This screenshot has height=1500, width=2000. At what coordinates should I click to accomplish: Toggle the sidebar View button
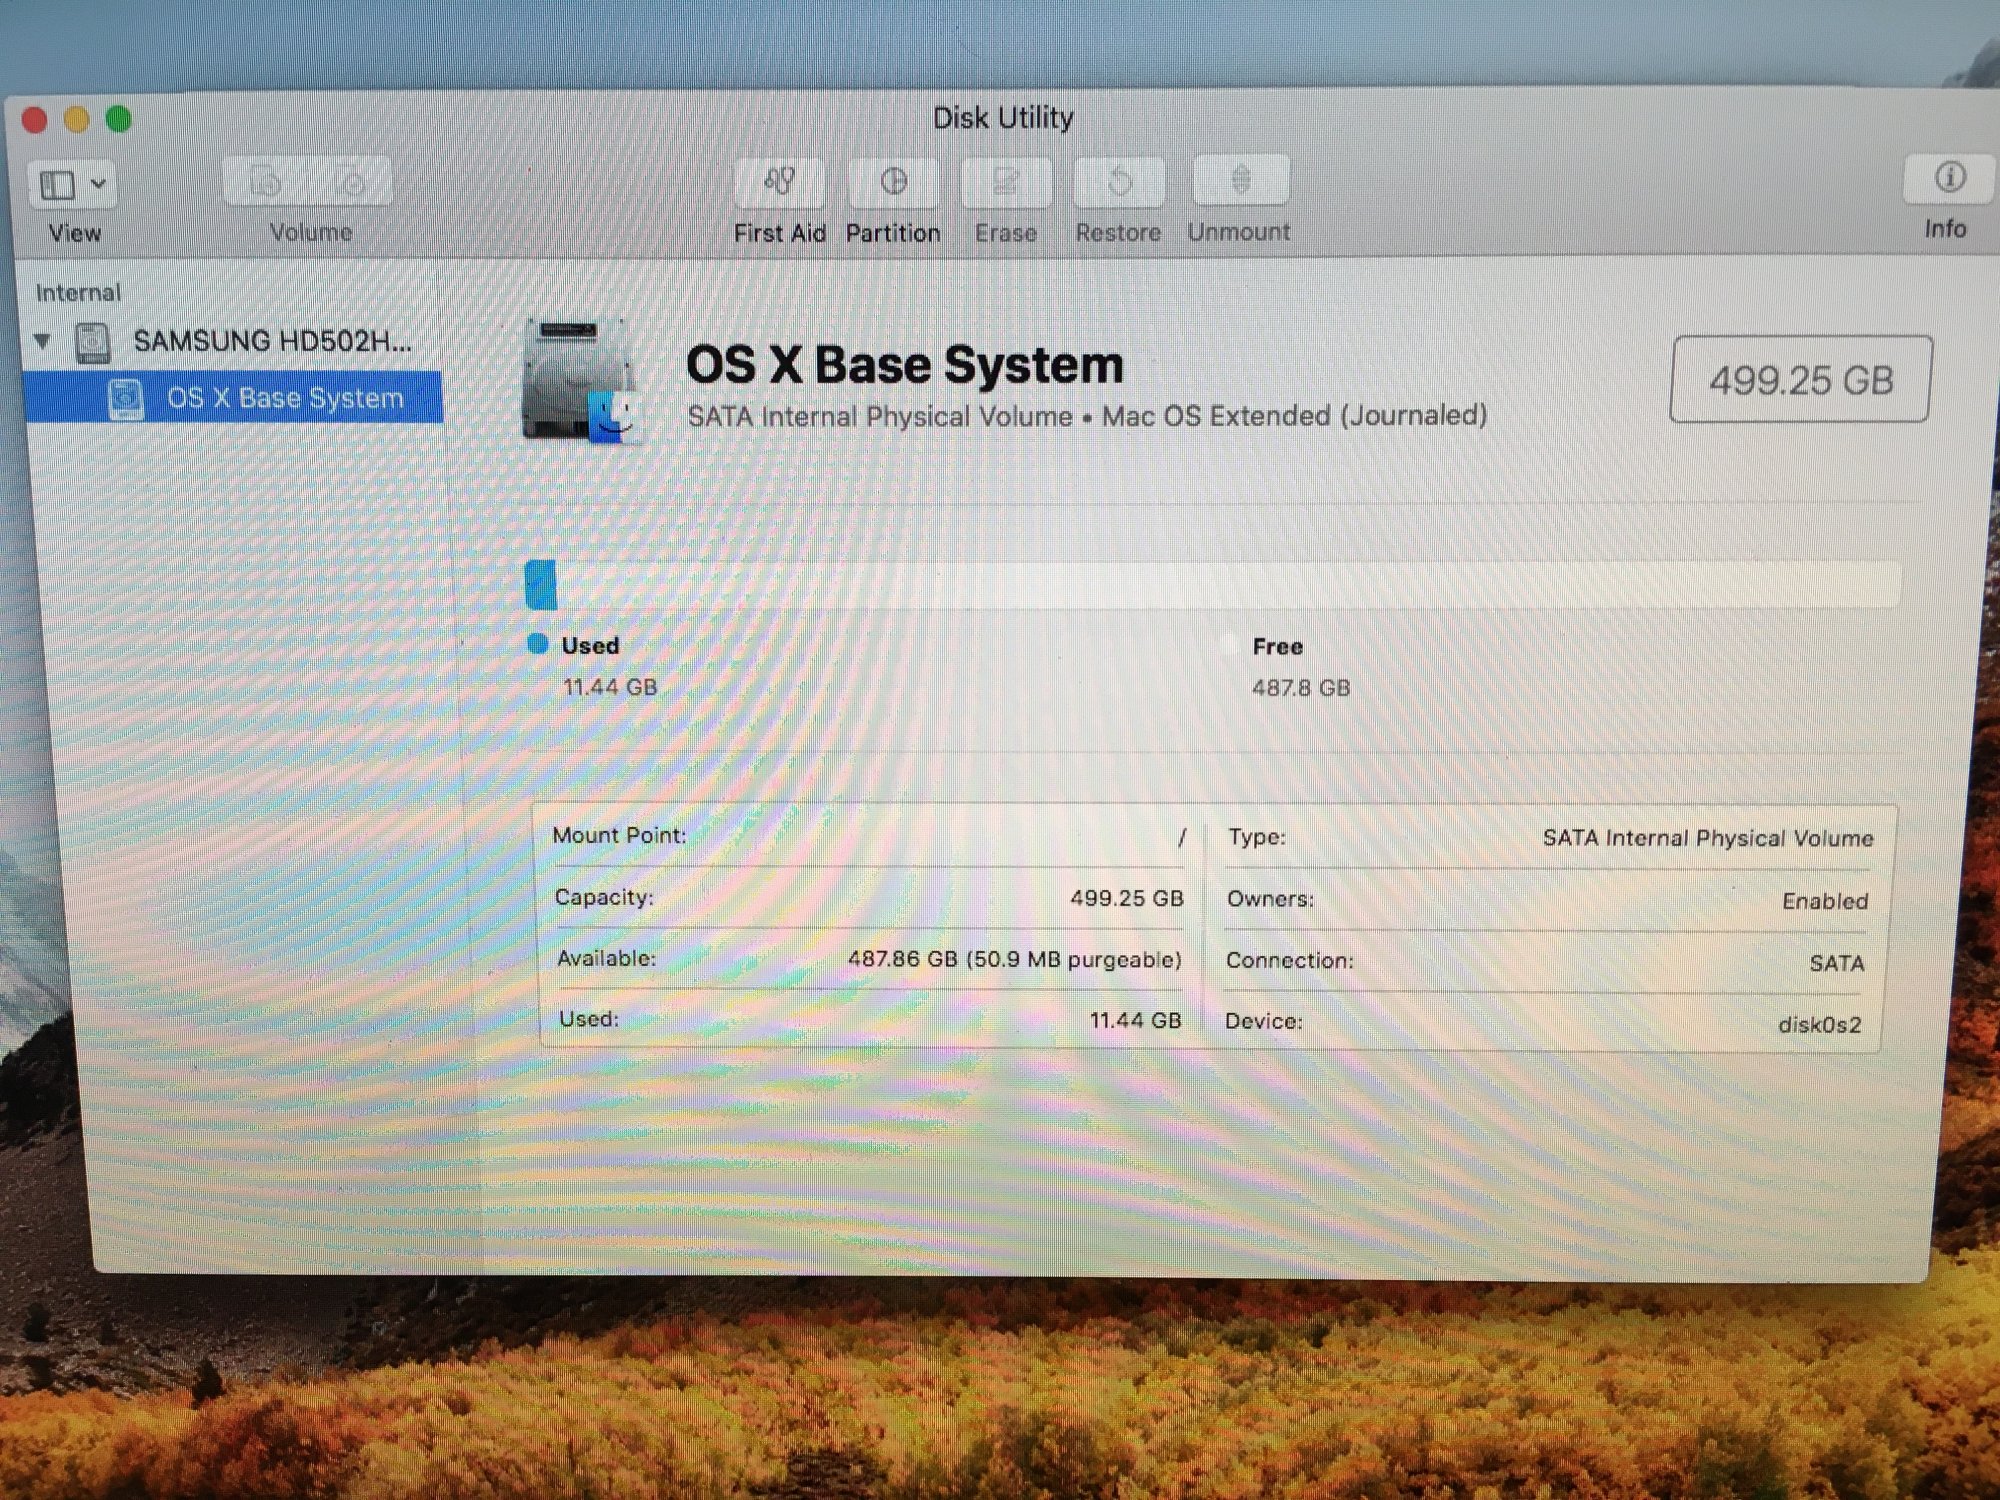tap(58, 185)
